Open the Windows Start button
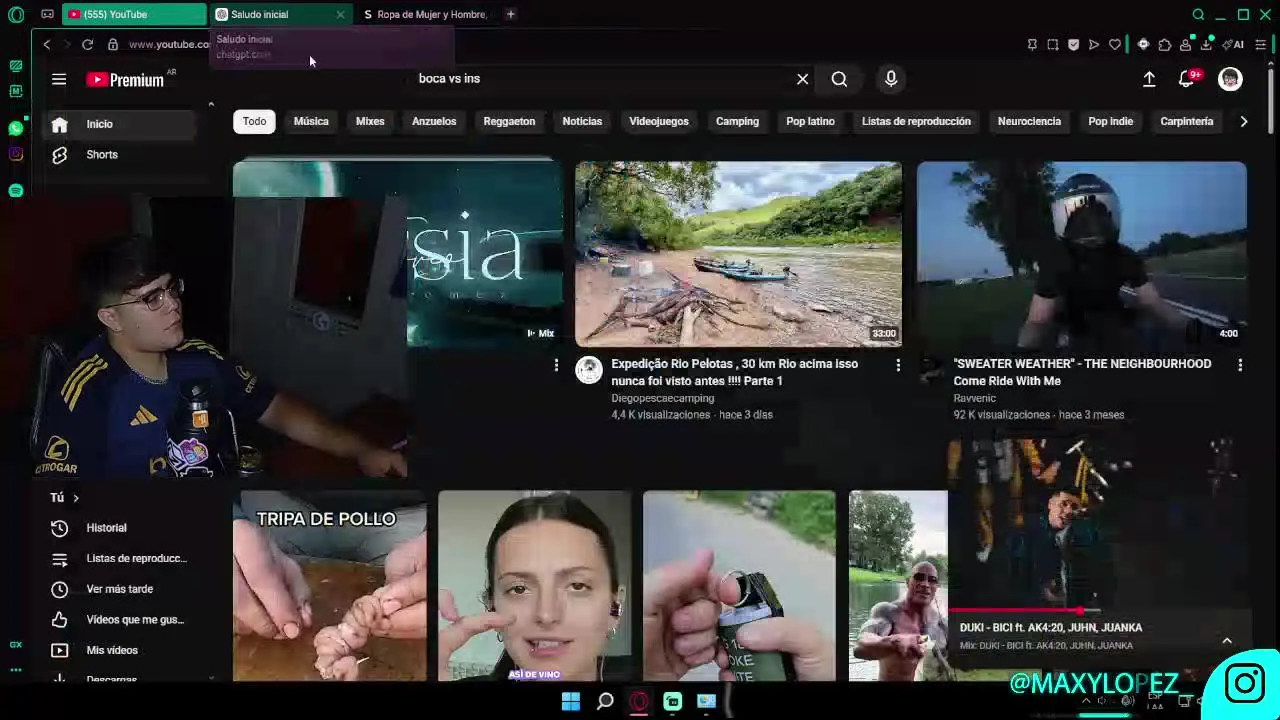 click(x=571, y=702)
